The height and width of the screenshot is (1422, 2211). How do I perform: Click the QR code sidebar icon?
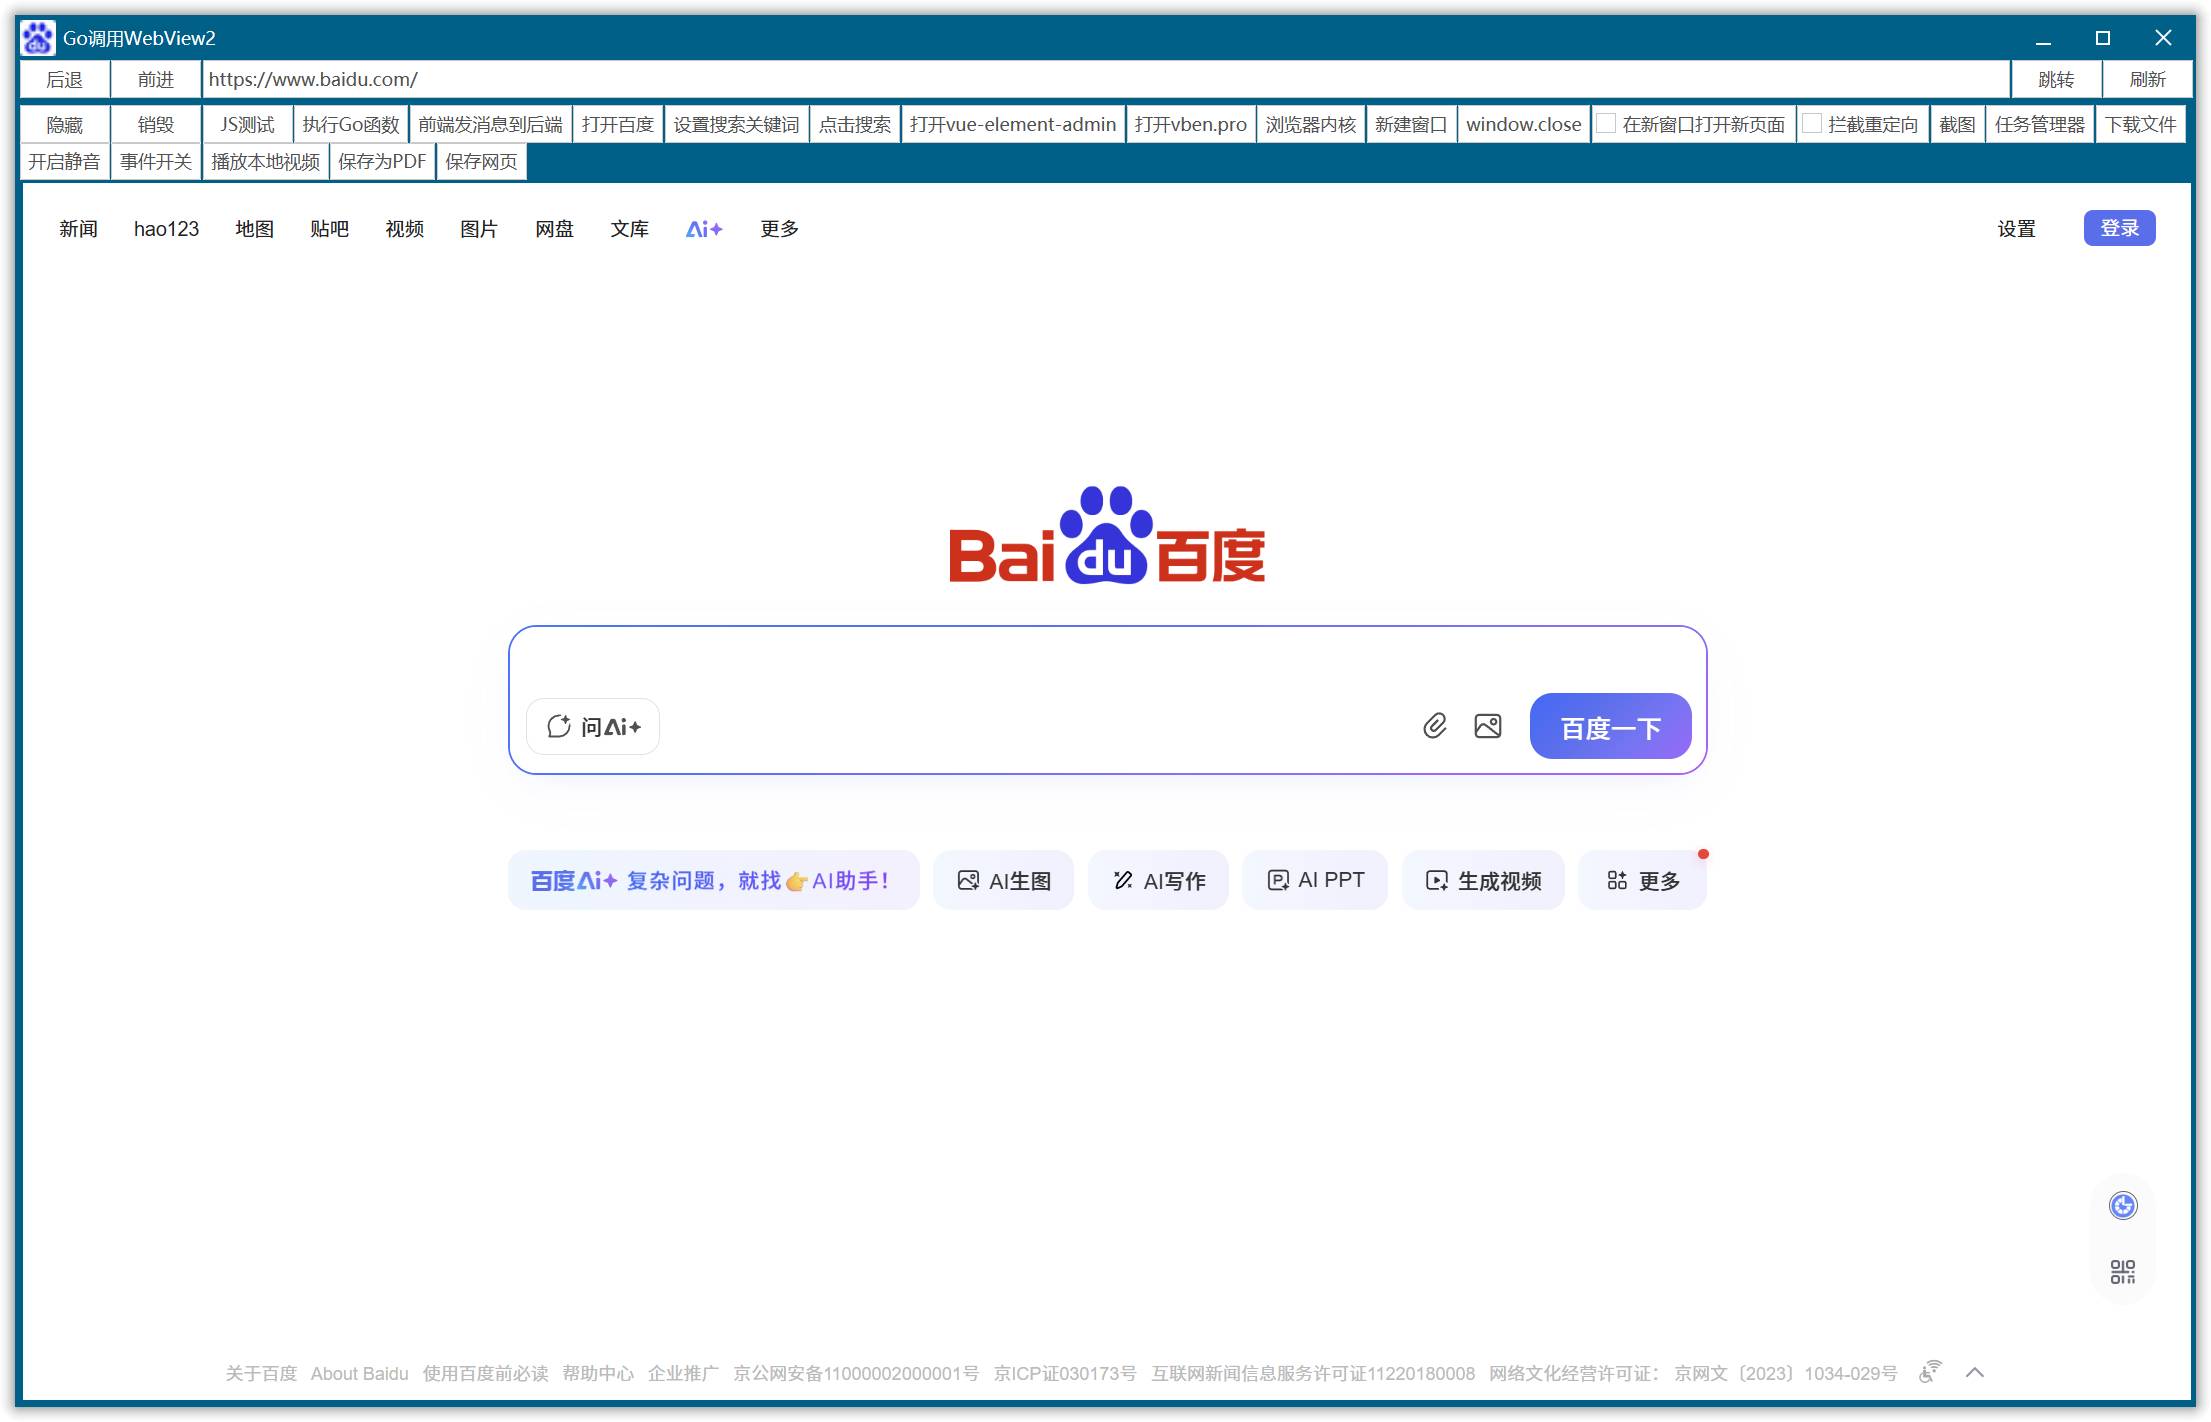click(2122, 1271)
